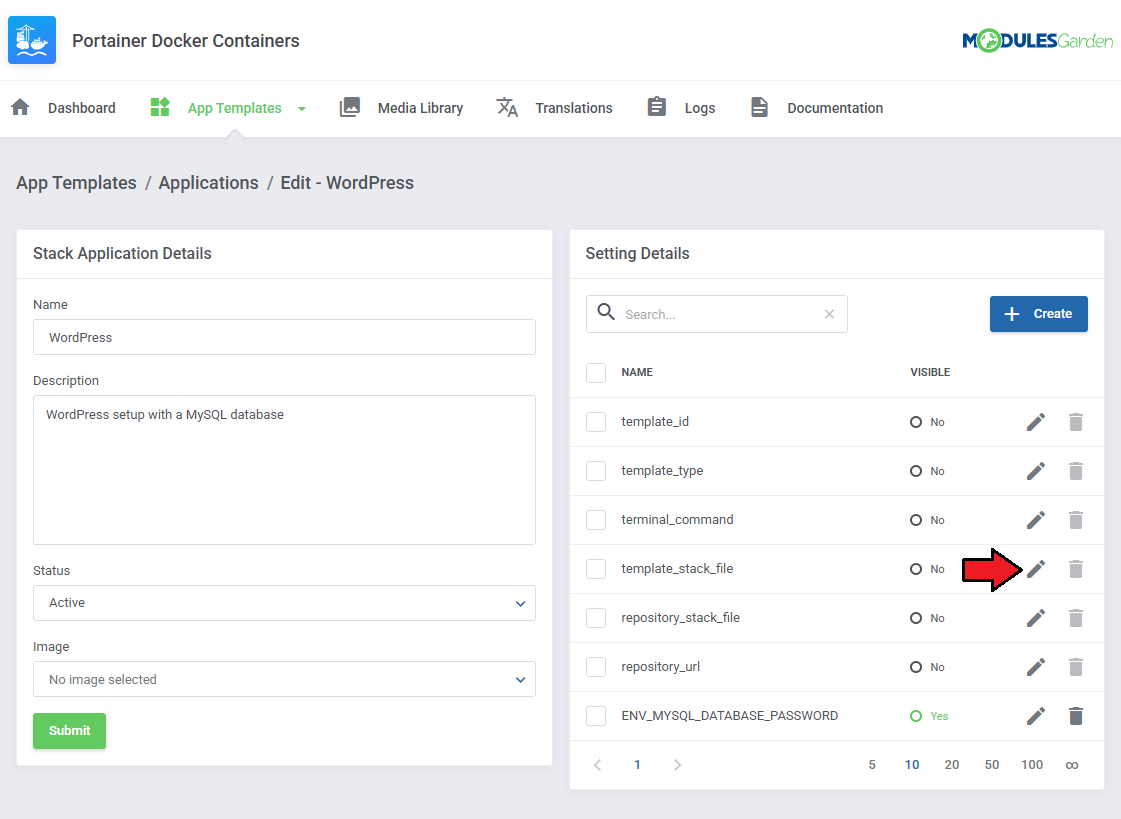Click the Description text area
The height and width of the screenshot is (819, 1121).
point(285,470)
